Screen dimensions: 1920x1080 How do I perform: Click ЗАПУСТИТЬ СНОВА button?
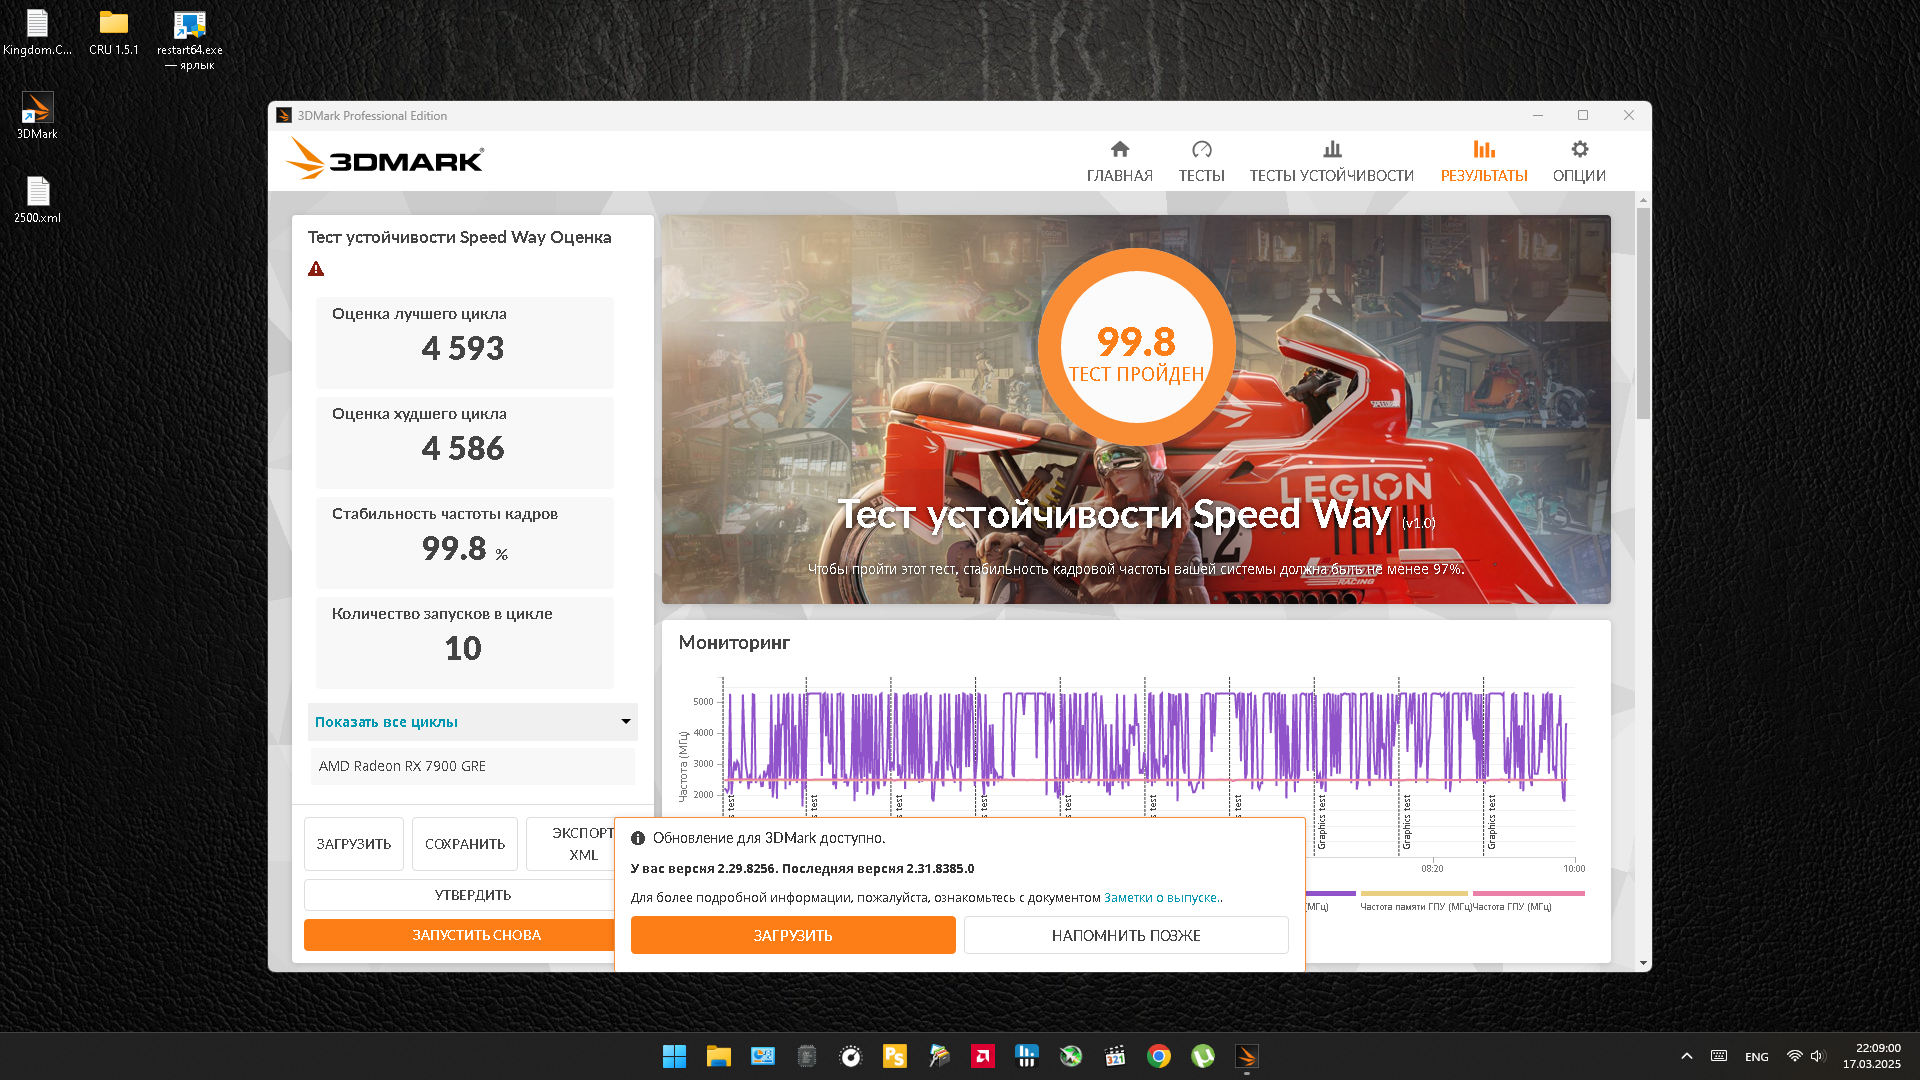[460, 935]
